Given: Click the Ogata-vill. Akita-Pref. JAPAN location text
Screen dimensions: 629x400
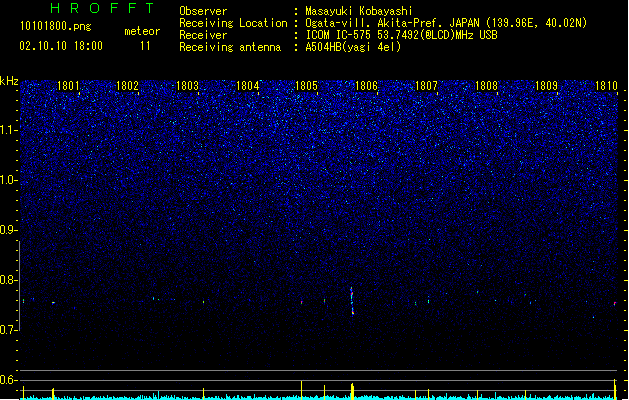Looking at the screenshot, I should (x=446, y=23).
